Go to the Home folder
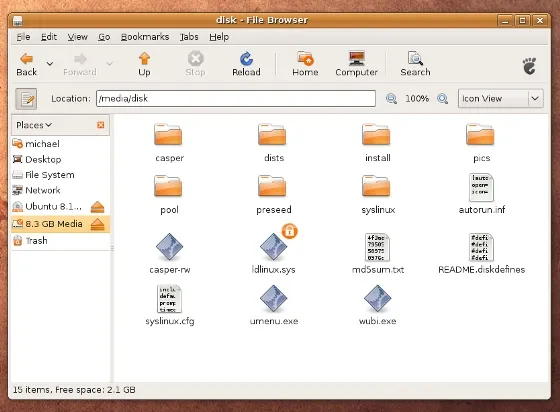Image resolution: width=560 pixels, height=412 pixels. 305,64
